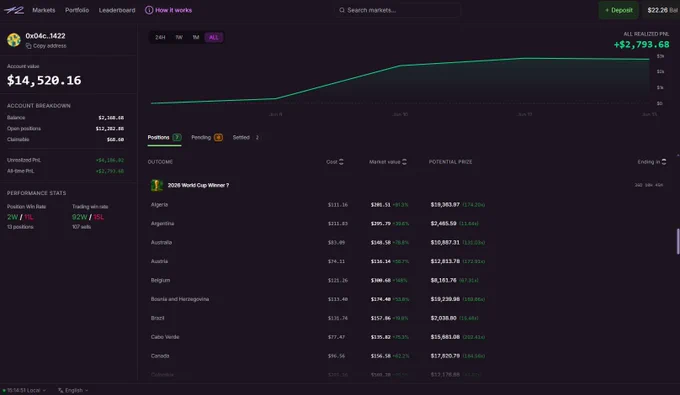Select the 1W chart range
This screenshot has width=680, height=395.
(179, 37)
